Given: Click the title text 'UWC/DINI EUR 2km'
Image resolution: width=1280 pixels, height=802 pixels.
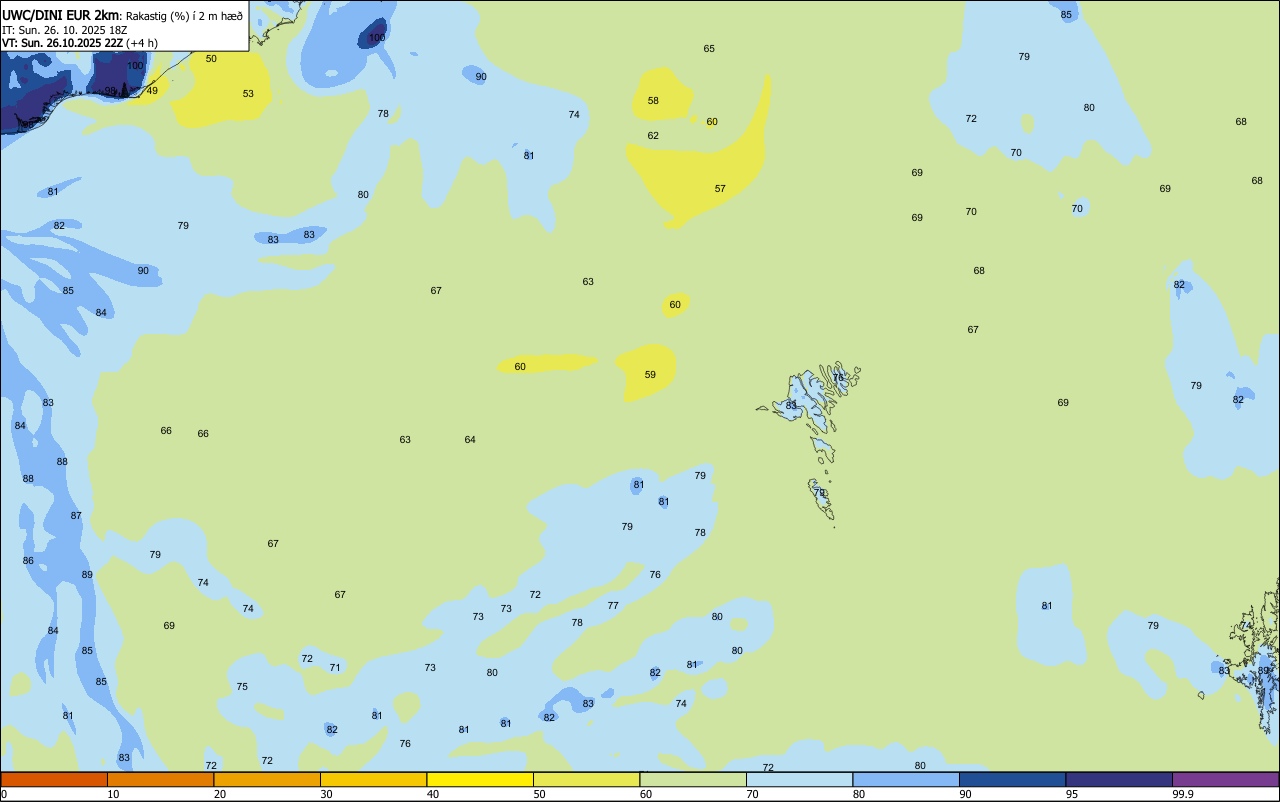Looking at the screenshot, I should [x=61, y=15].
